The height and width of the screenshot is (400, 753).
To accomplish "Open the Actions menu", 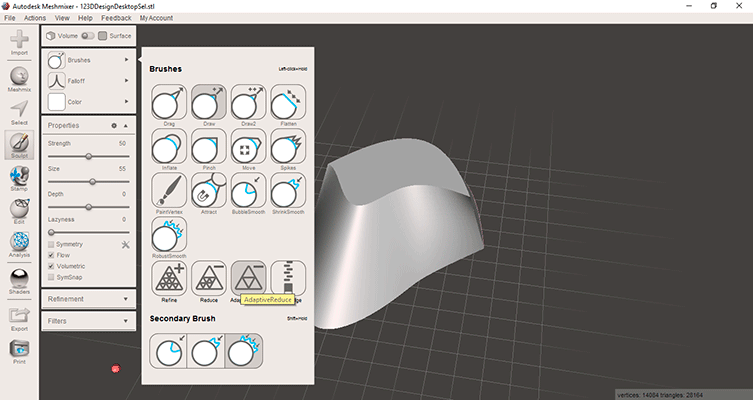I will [35, 18].
